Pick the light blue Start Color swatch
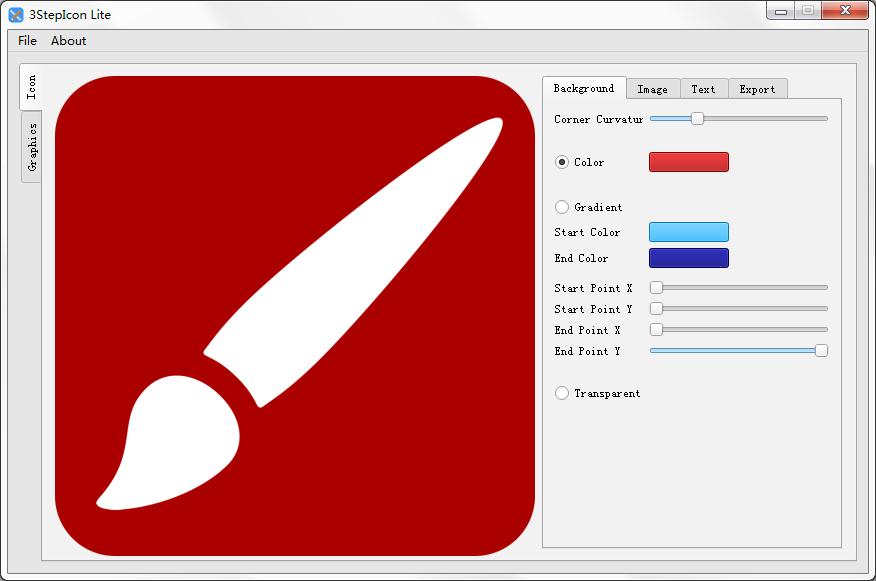 (x=689, y=232)
